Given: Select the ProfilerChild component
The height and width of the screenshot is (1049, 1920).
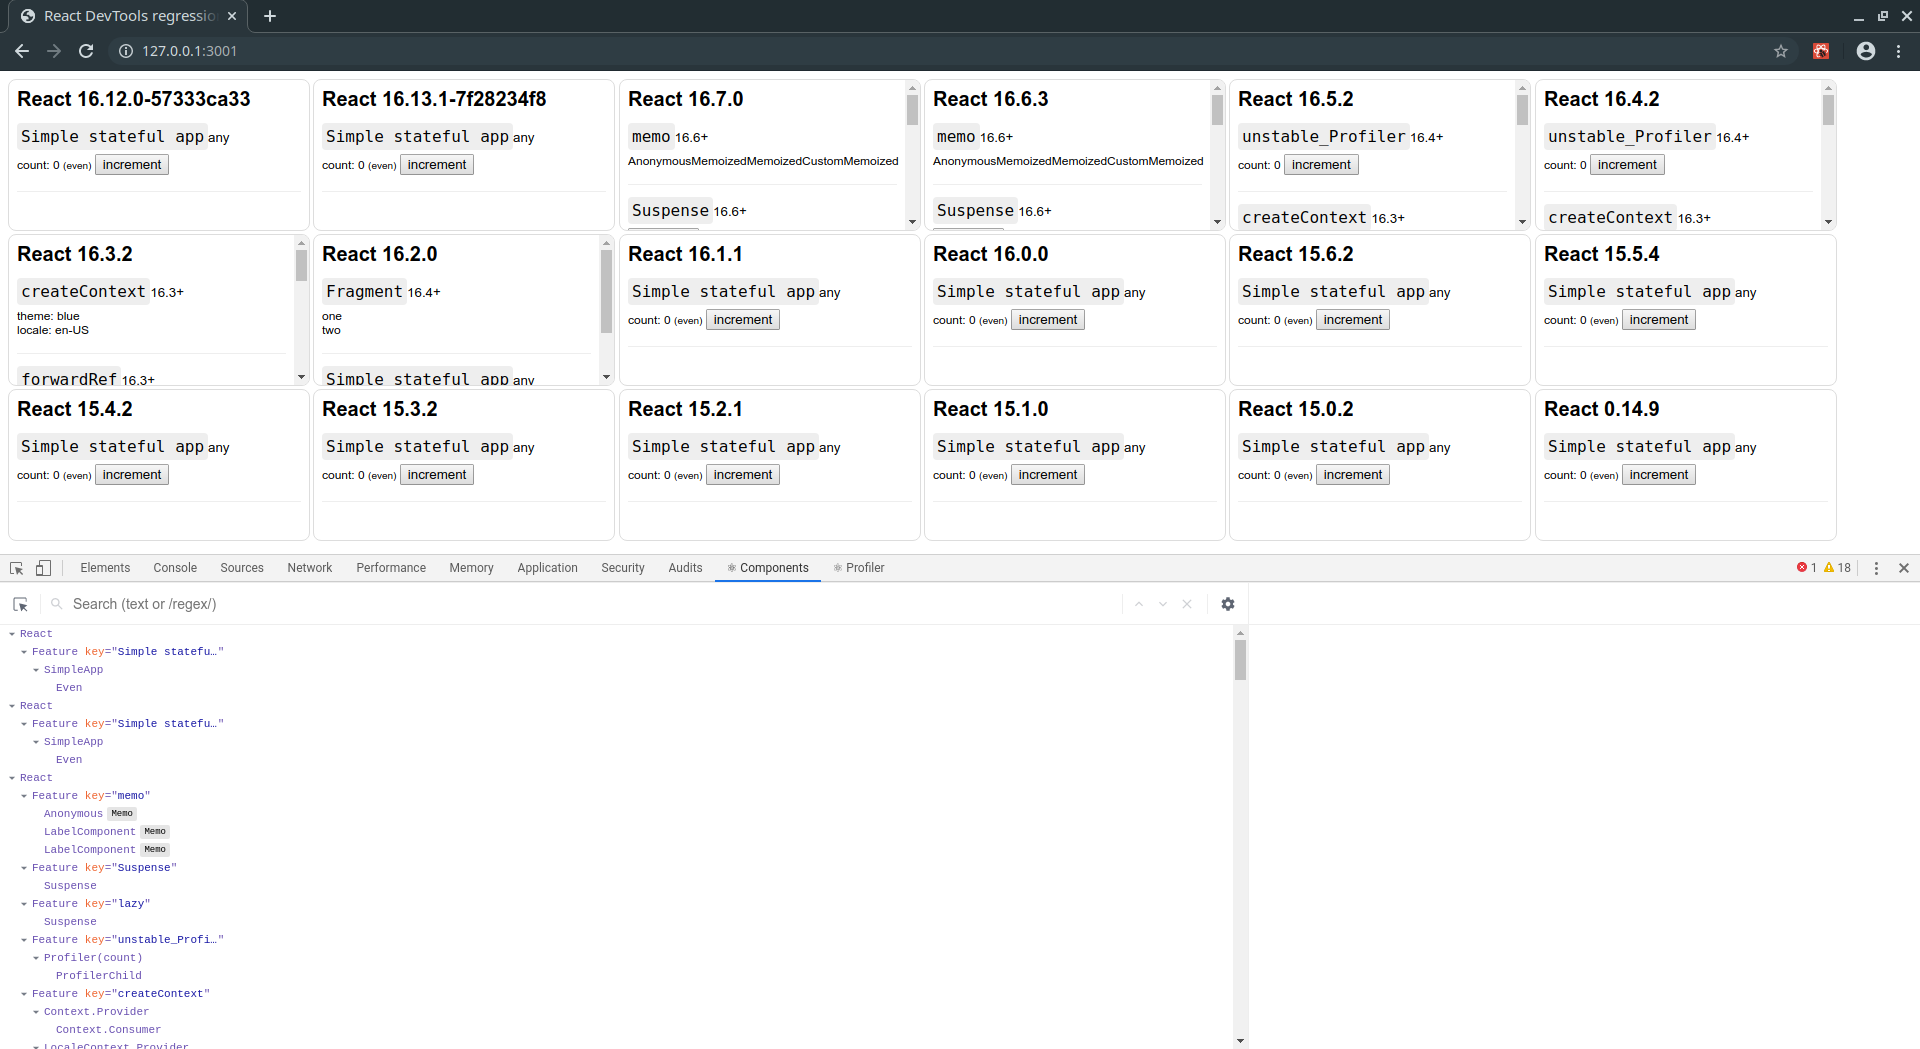Looking at the screenshot, I should pyautogui.click(x=99, y=976).
